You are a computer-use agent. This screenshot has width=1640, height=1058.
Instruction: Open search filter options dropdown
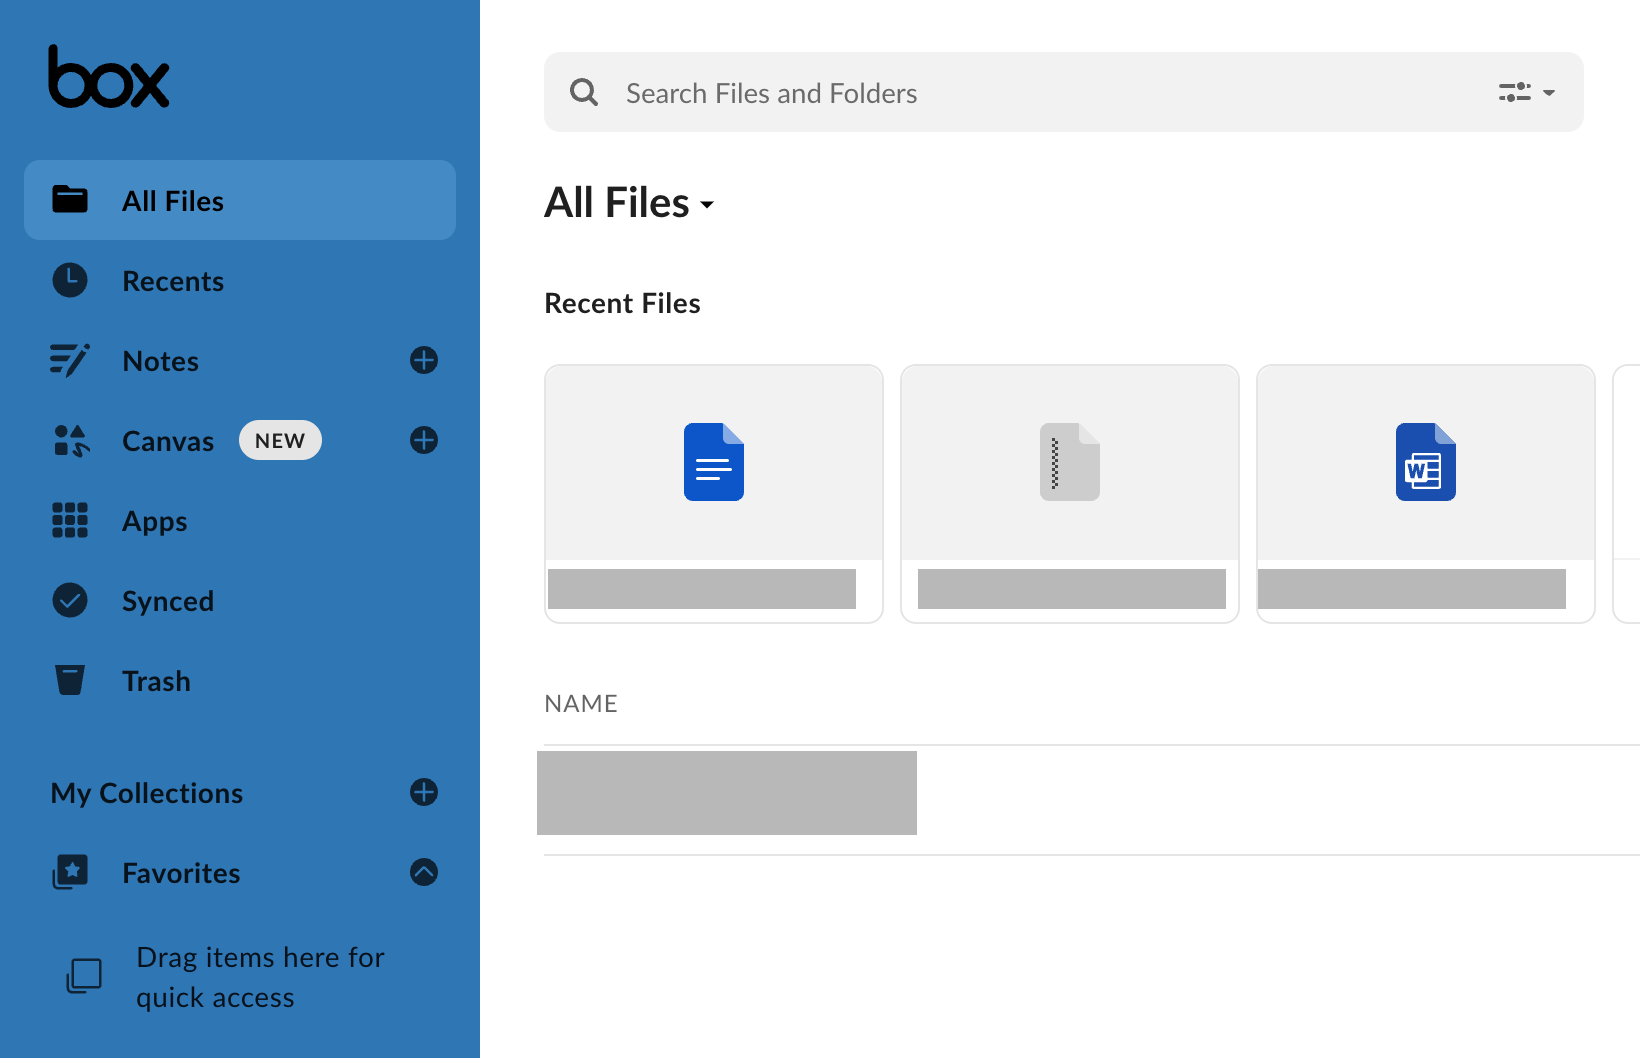pyautogui.click(x=1527, y=92)
